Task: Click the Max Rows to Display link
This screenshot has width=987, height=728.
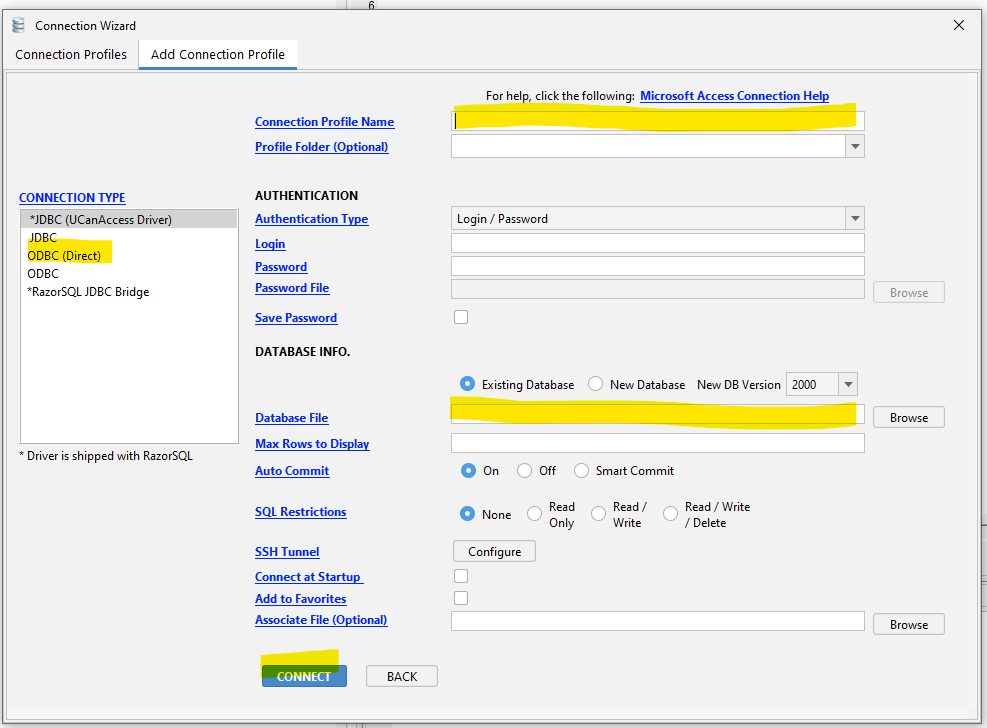Action: 312,444
